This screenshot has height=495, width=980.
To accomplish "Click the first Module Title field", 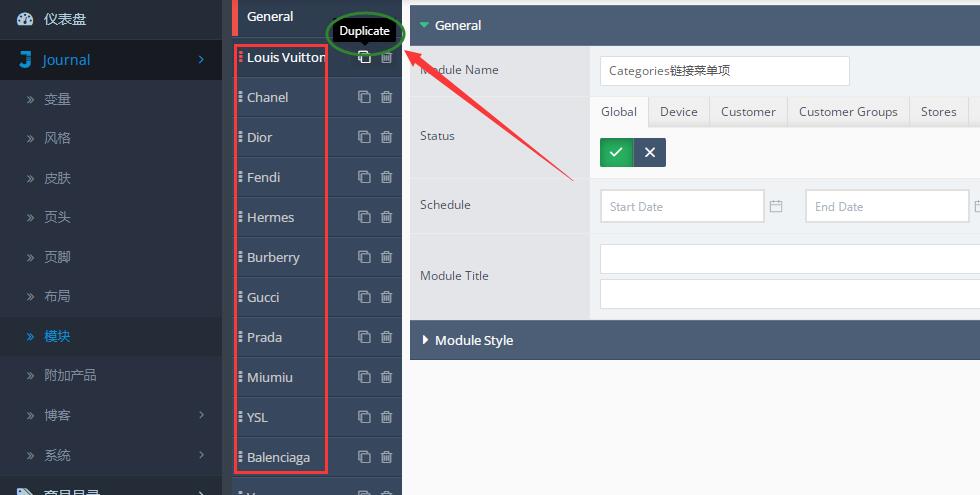I will tap(790, 259).
